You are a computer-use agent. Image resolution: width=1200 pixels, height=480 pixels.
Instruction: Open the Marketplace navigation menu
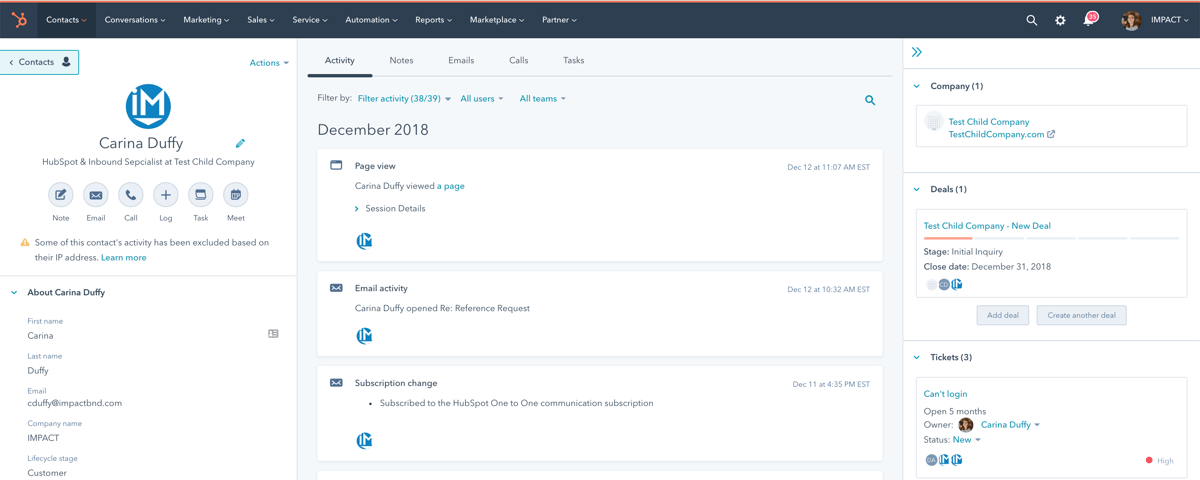coord(496,20)
